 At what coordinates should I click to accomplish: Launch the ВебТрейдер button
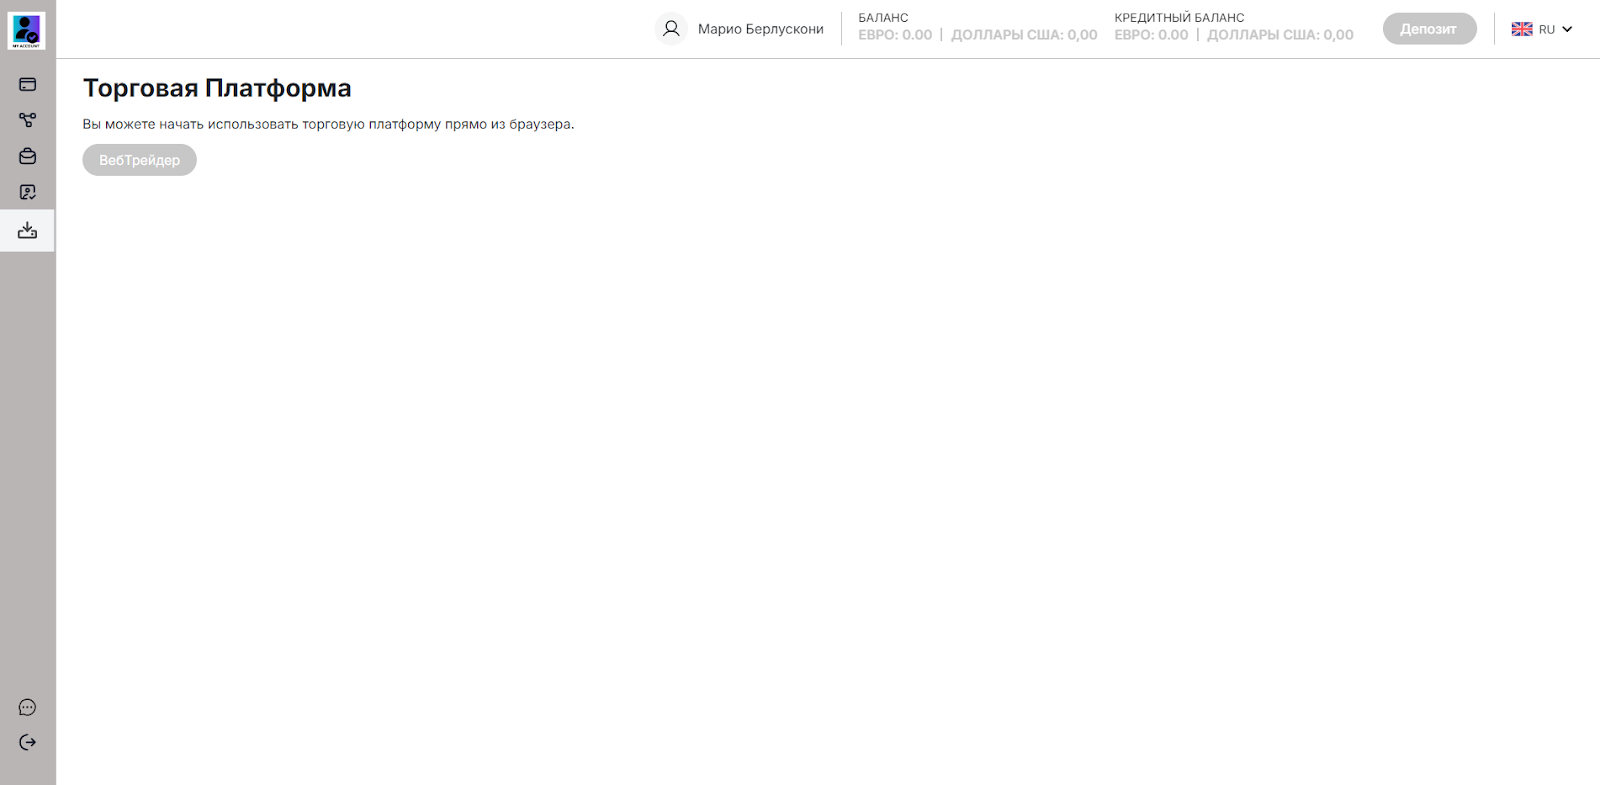click(x=139, y=160)
